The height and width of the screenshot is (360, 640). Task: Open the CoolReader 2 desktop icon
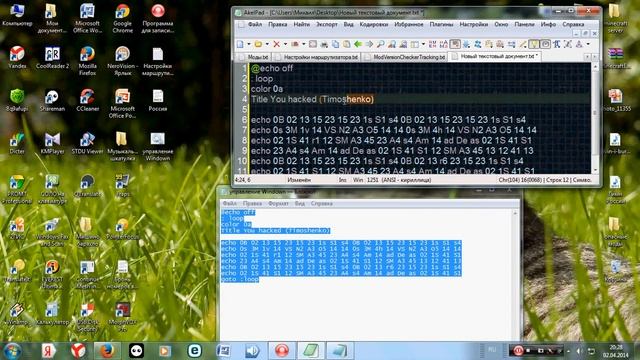click(x=52, y=58)
